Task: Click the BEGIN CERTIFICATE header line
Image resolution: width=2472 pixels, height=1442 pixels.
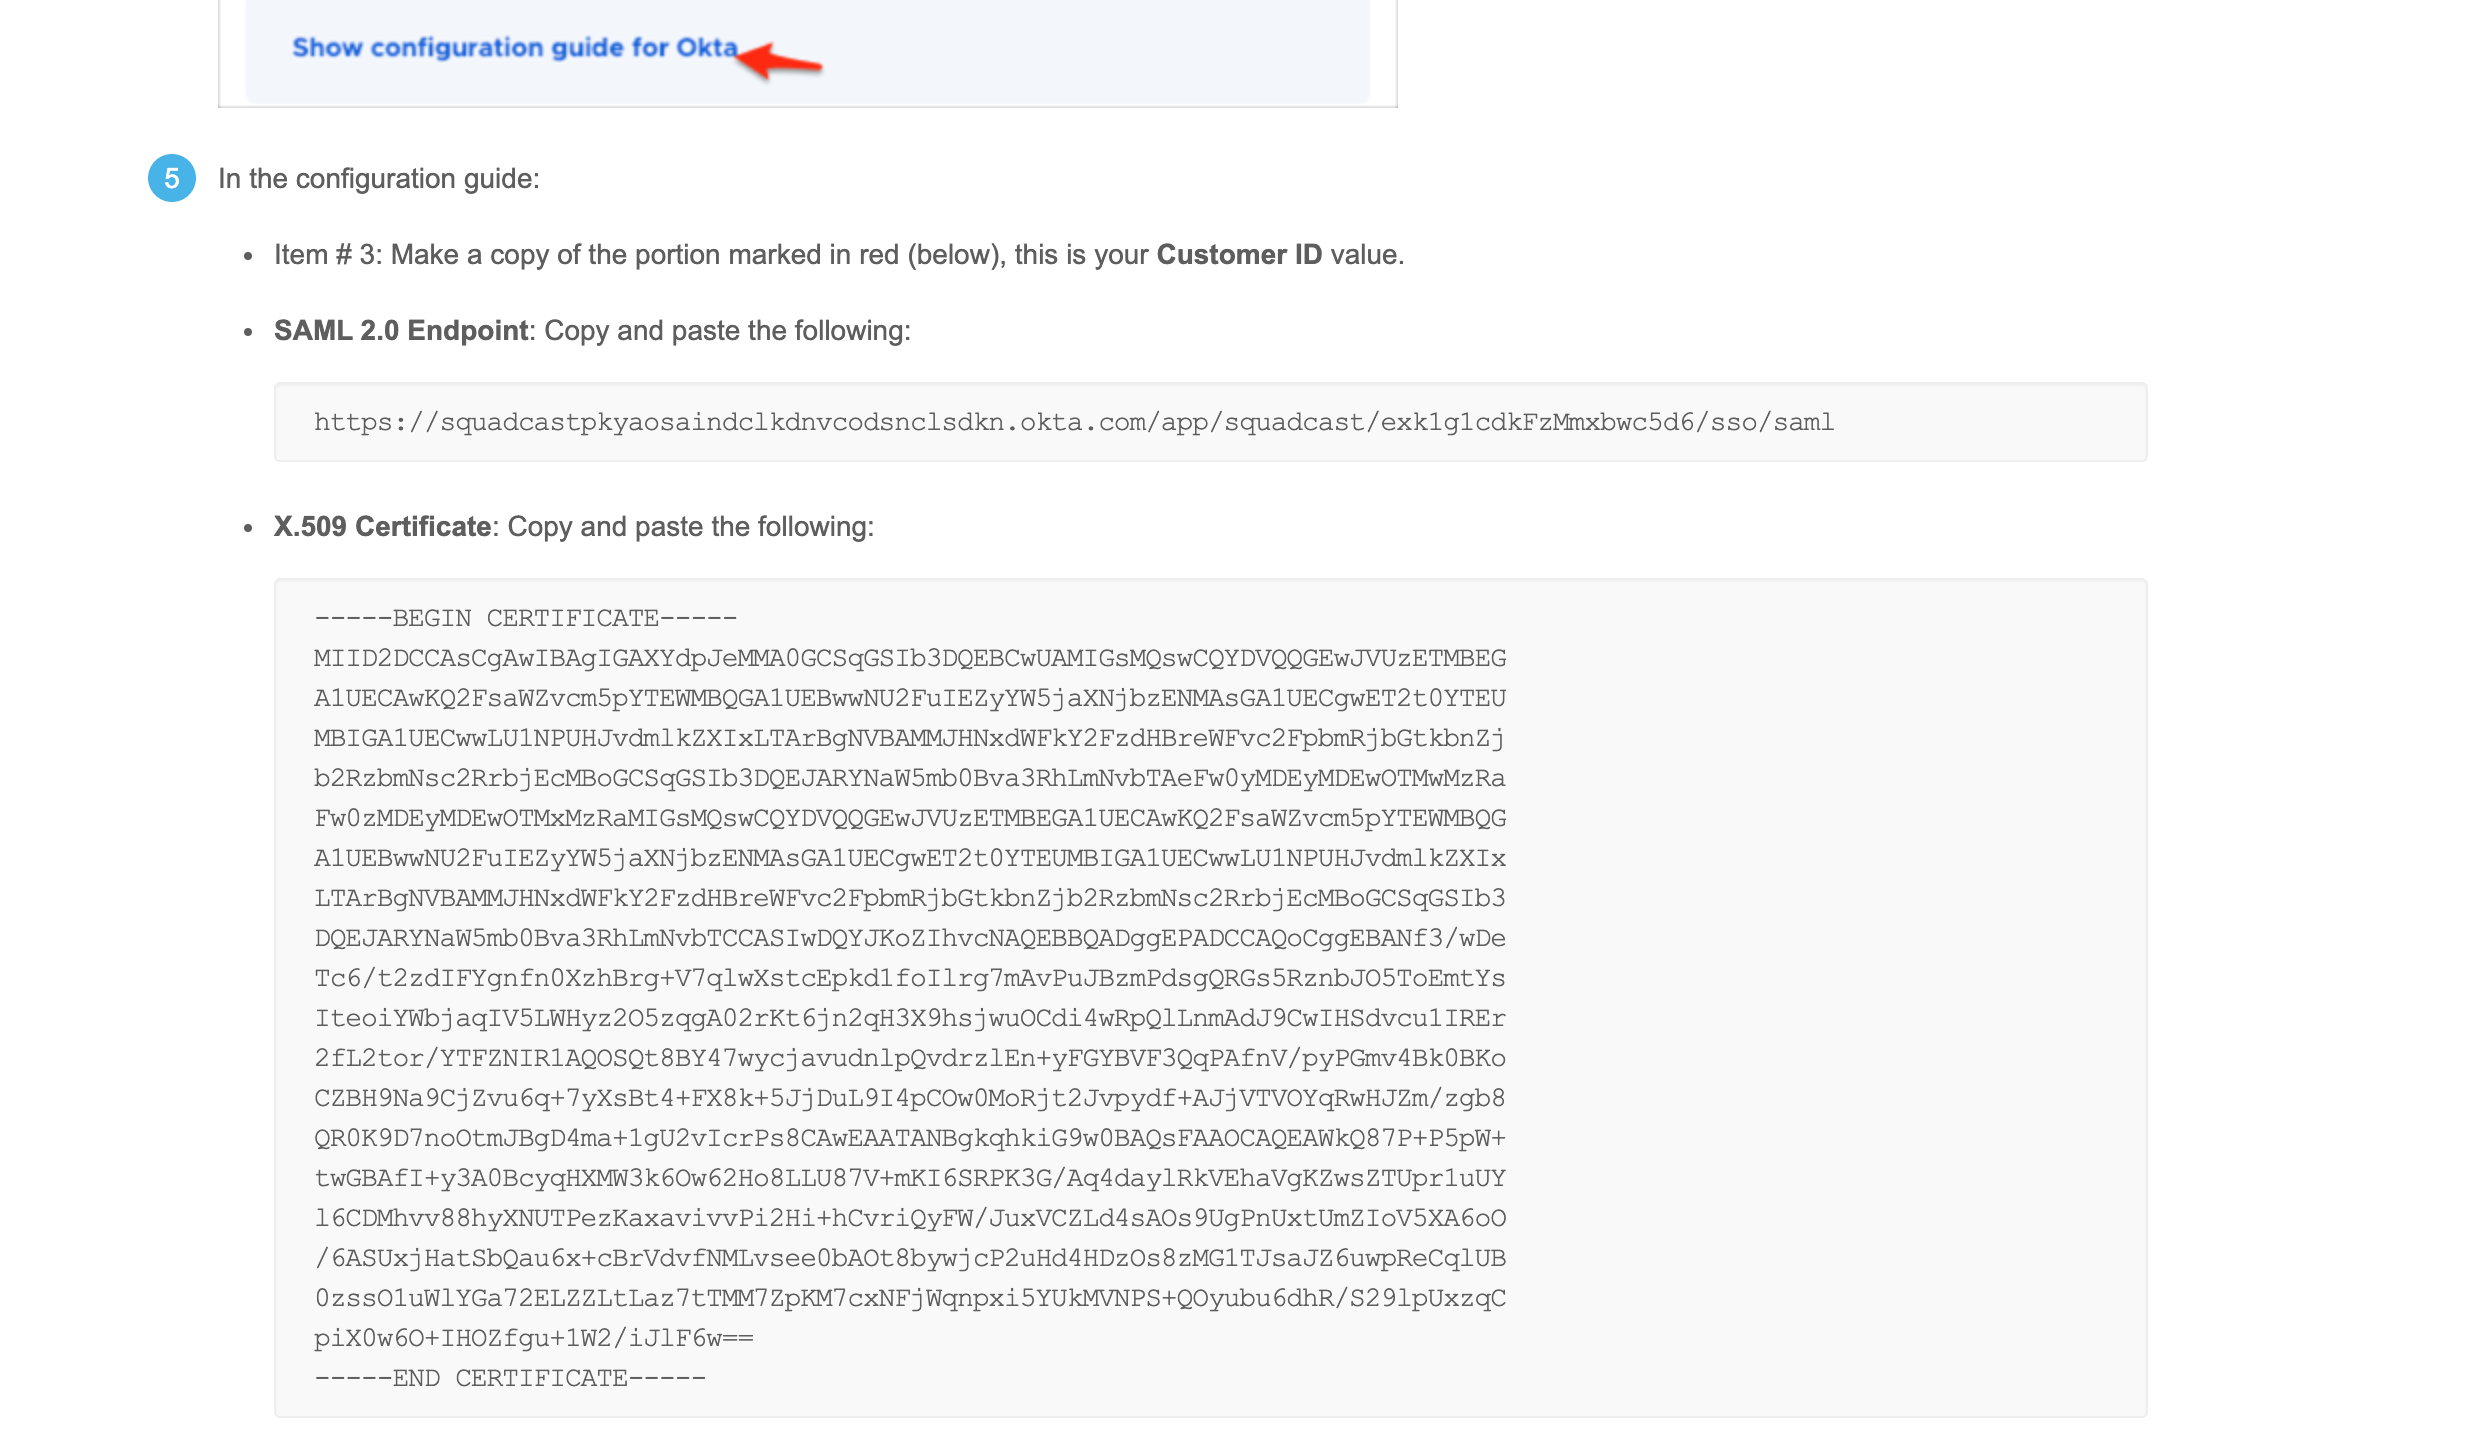Action: click(x=525, y=618)
